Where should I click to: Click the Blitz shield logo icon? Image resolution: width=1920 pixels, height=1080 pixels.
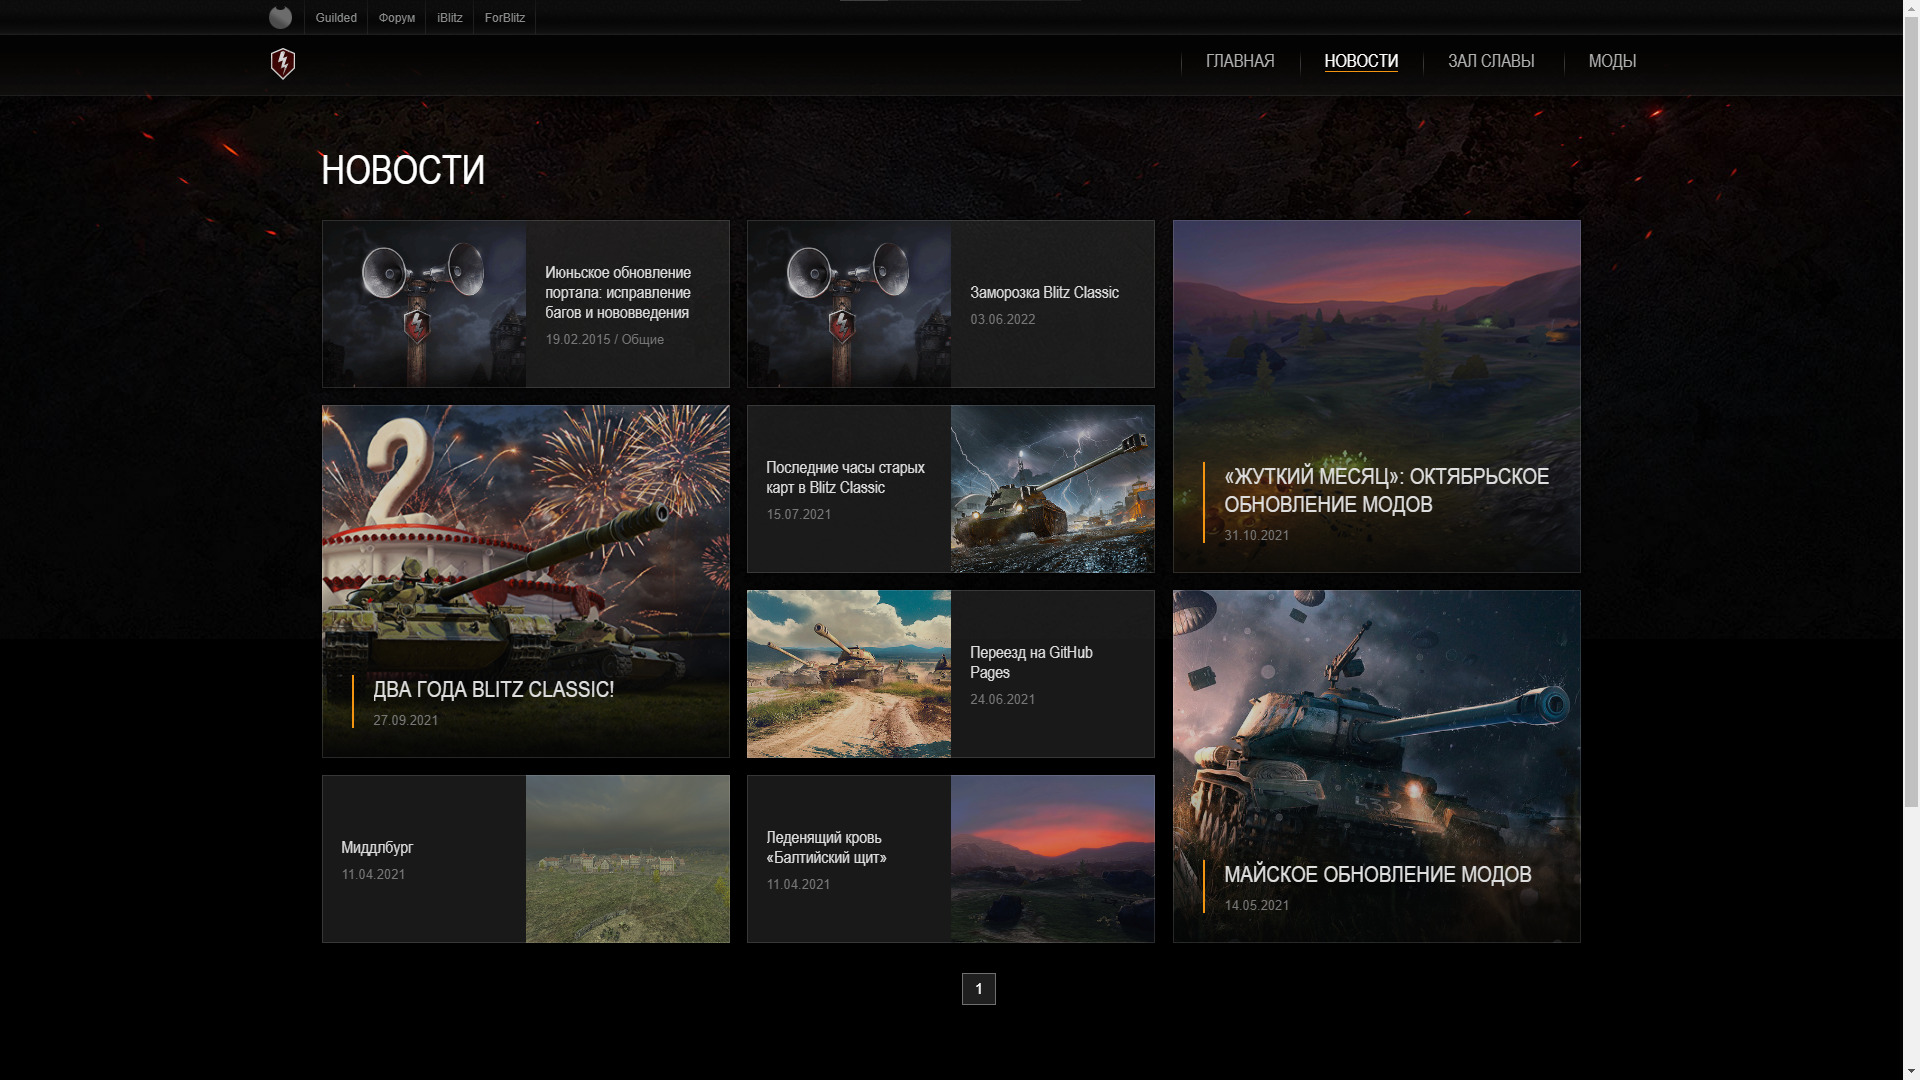click(283, 64)
